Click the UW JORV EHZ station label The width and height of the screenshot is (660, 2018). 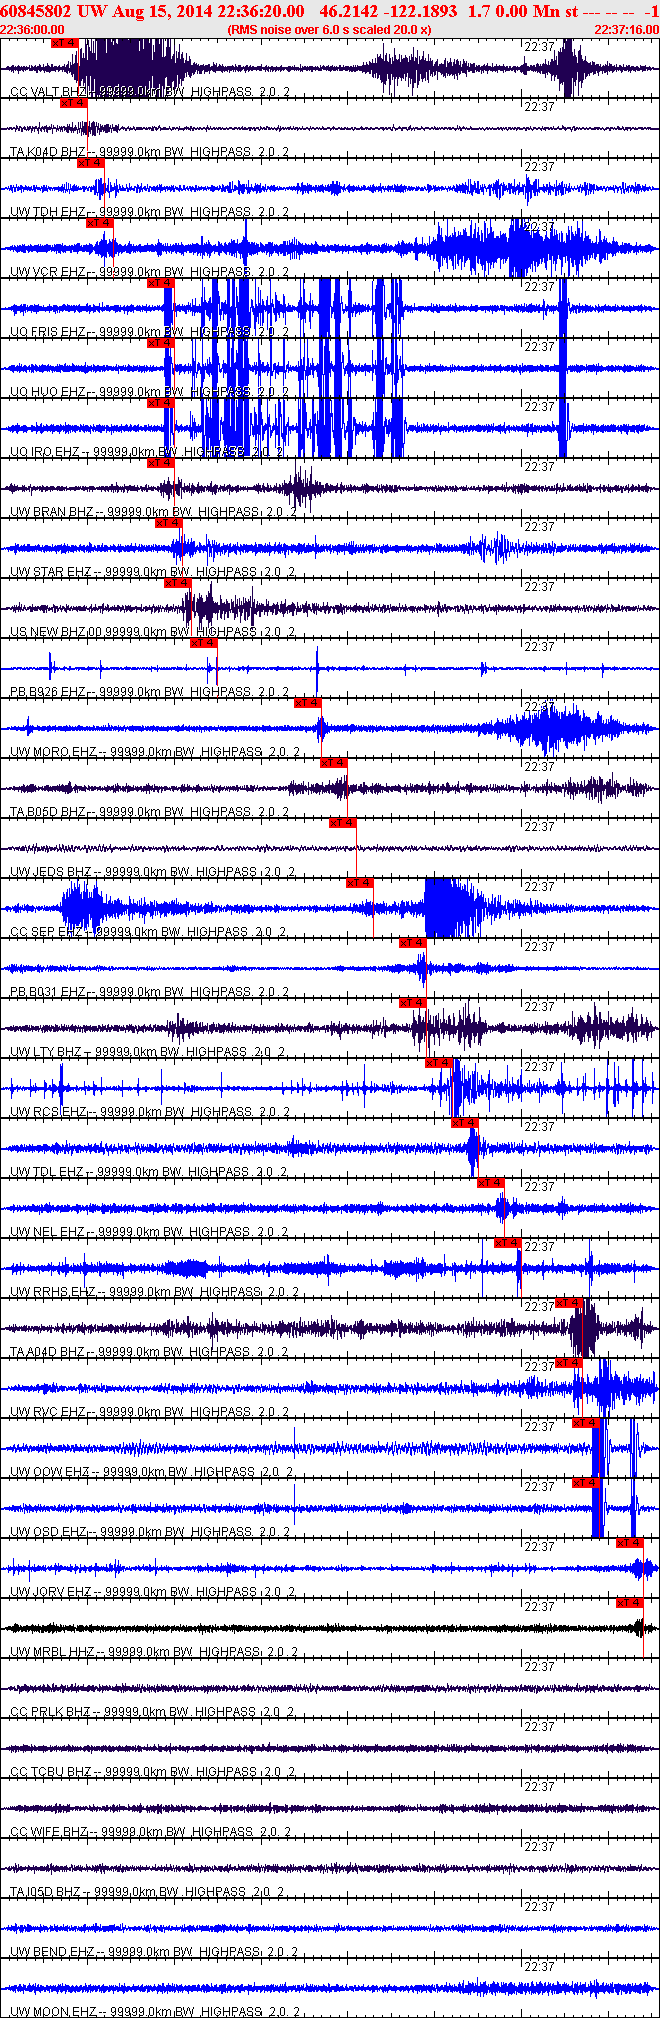(x=51, y=1592)
